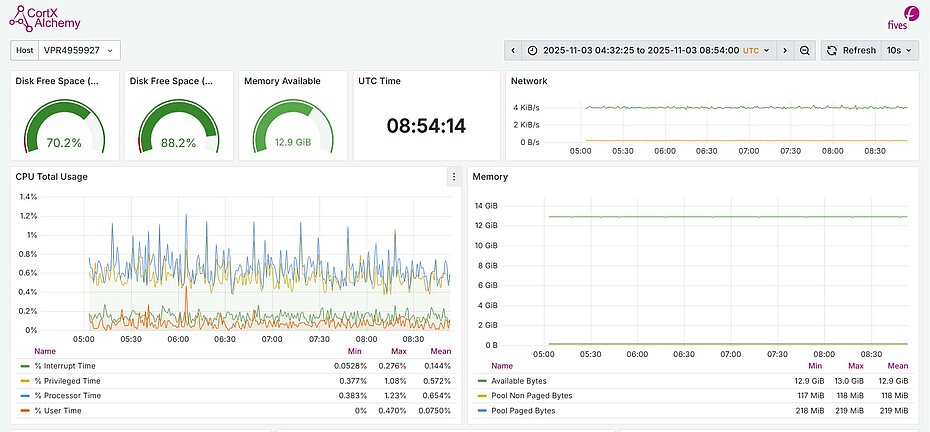Click the % Processor Time color swatch
The height and width of the screenshot is (432, 930).
(x=25, y=396)
